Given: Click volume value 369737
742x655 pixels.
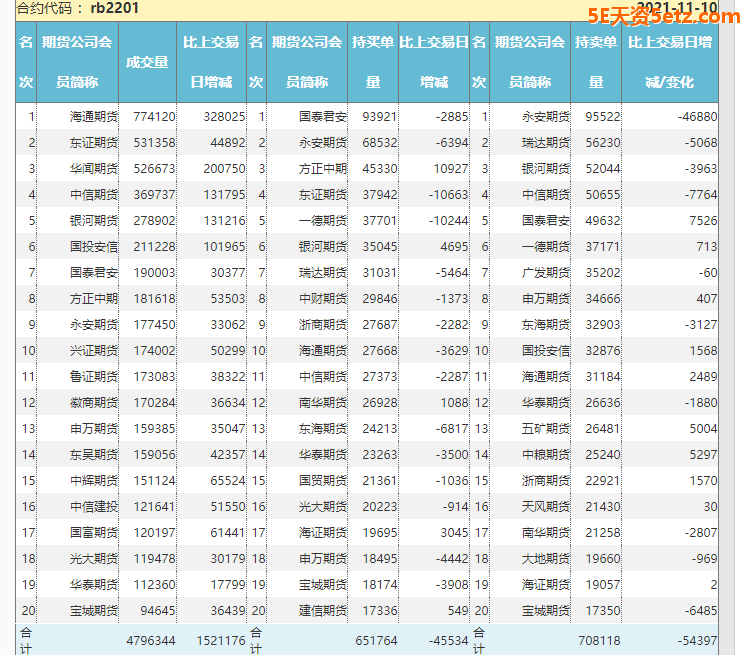Looking at the screenshot, I should click(x=154, y=195).
